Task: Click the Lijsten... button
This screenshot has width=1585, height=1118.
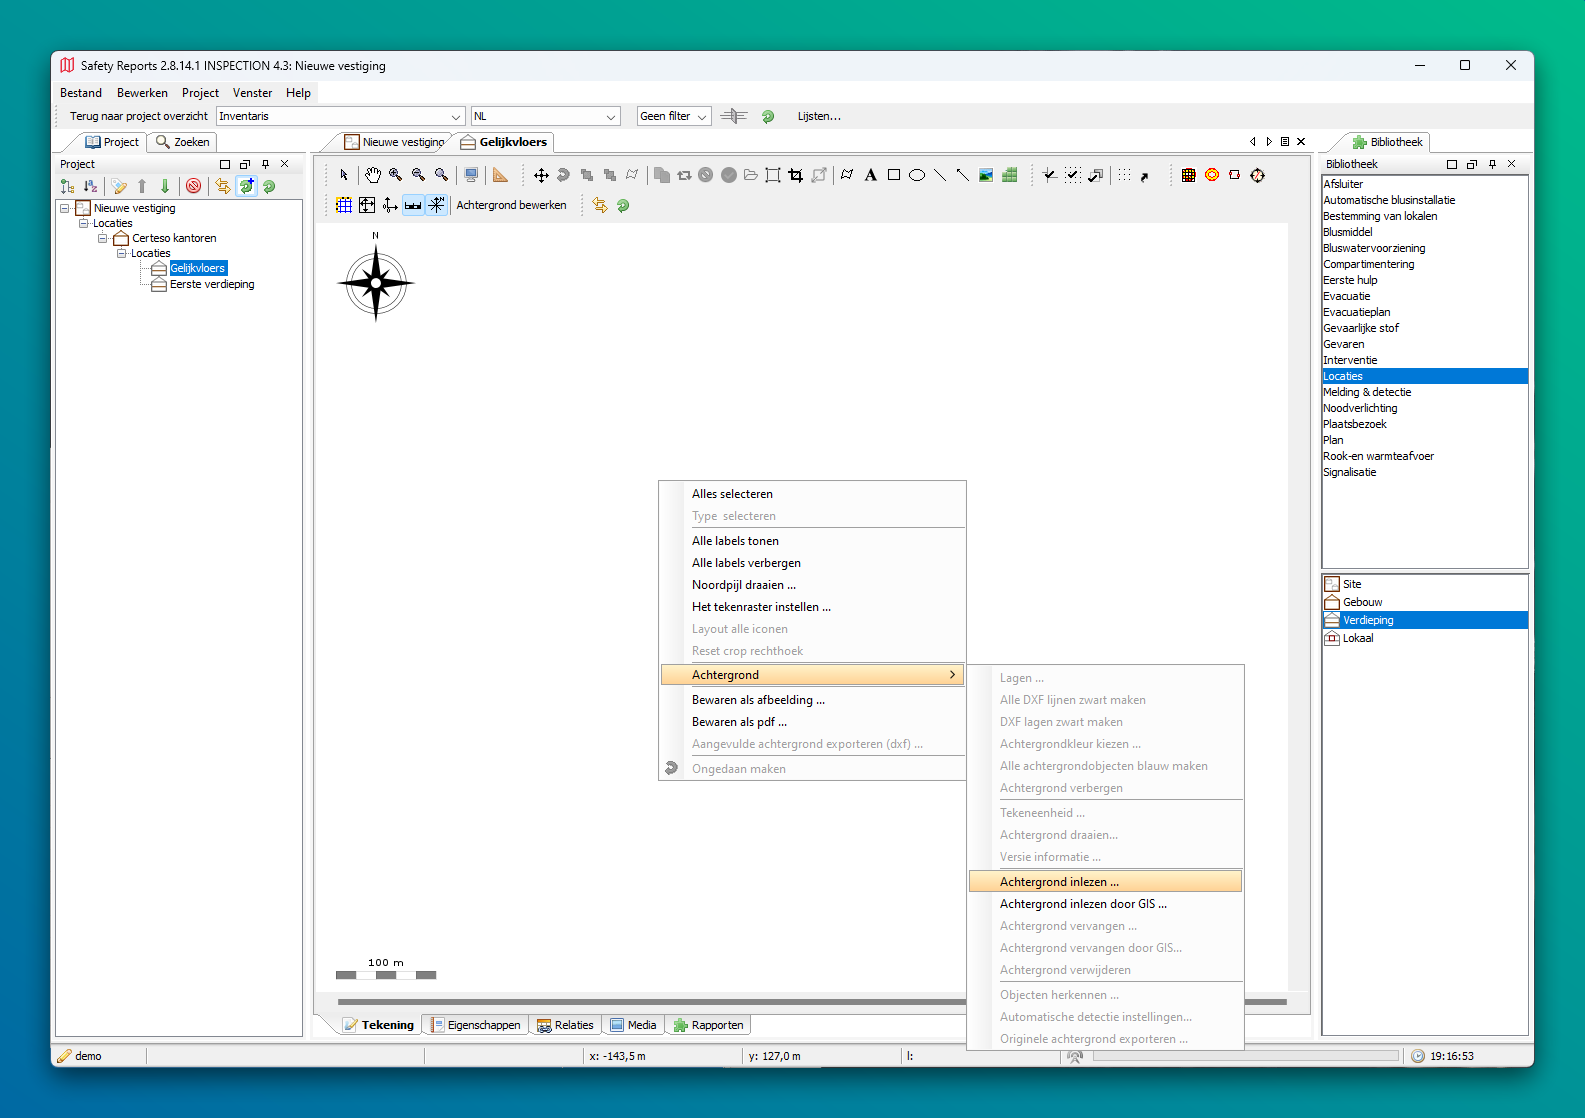Action: click(x=818, y=117)
